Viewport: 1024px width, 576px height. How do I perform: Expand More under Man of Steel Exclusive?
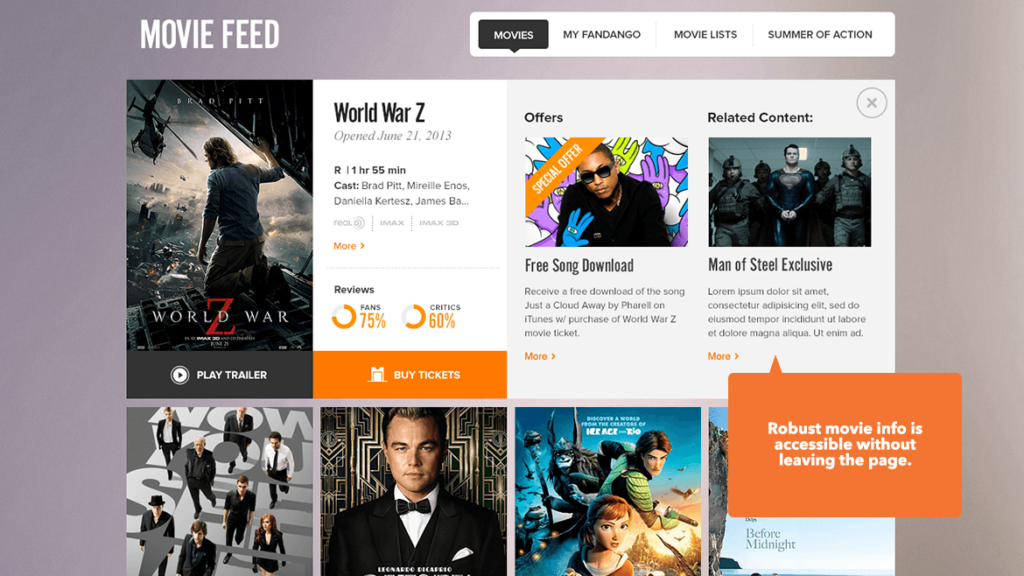pyautogui.click(x=723, y=356)
